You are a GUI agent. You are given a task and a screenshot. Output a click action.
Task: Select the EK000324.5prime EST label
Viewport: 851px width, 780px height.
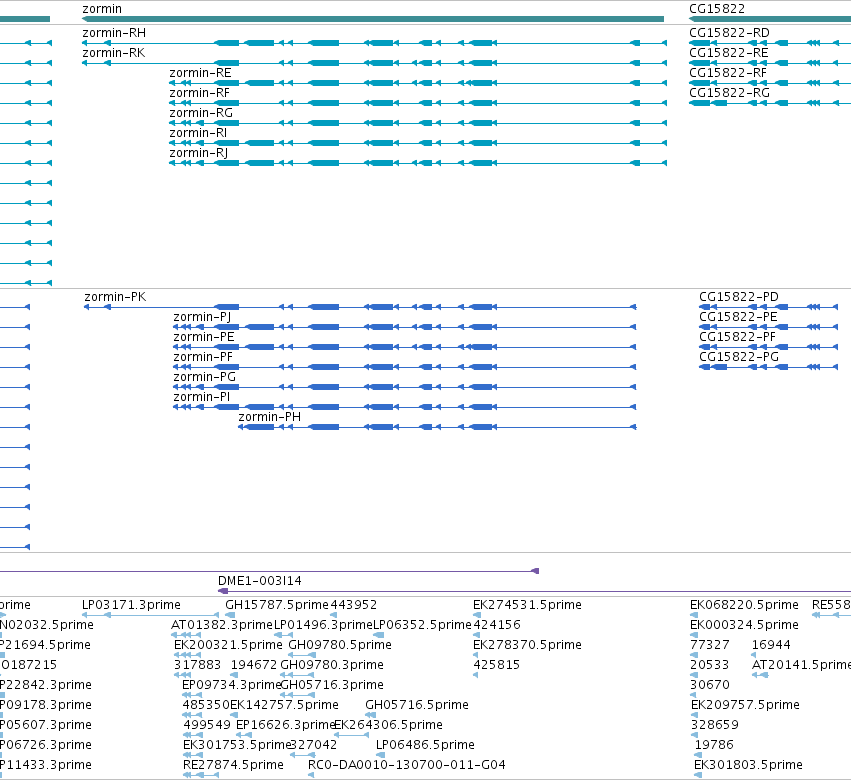[744, 625]
